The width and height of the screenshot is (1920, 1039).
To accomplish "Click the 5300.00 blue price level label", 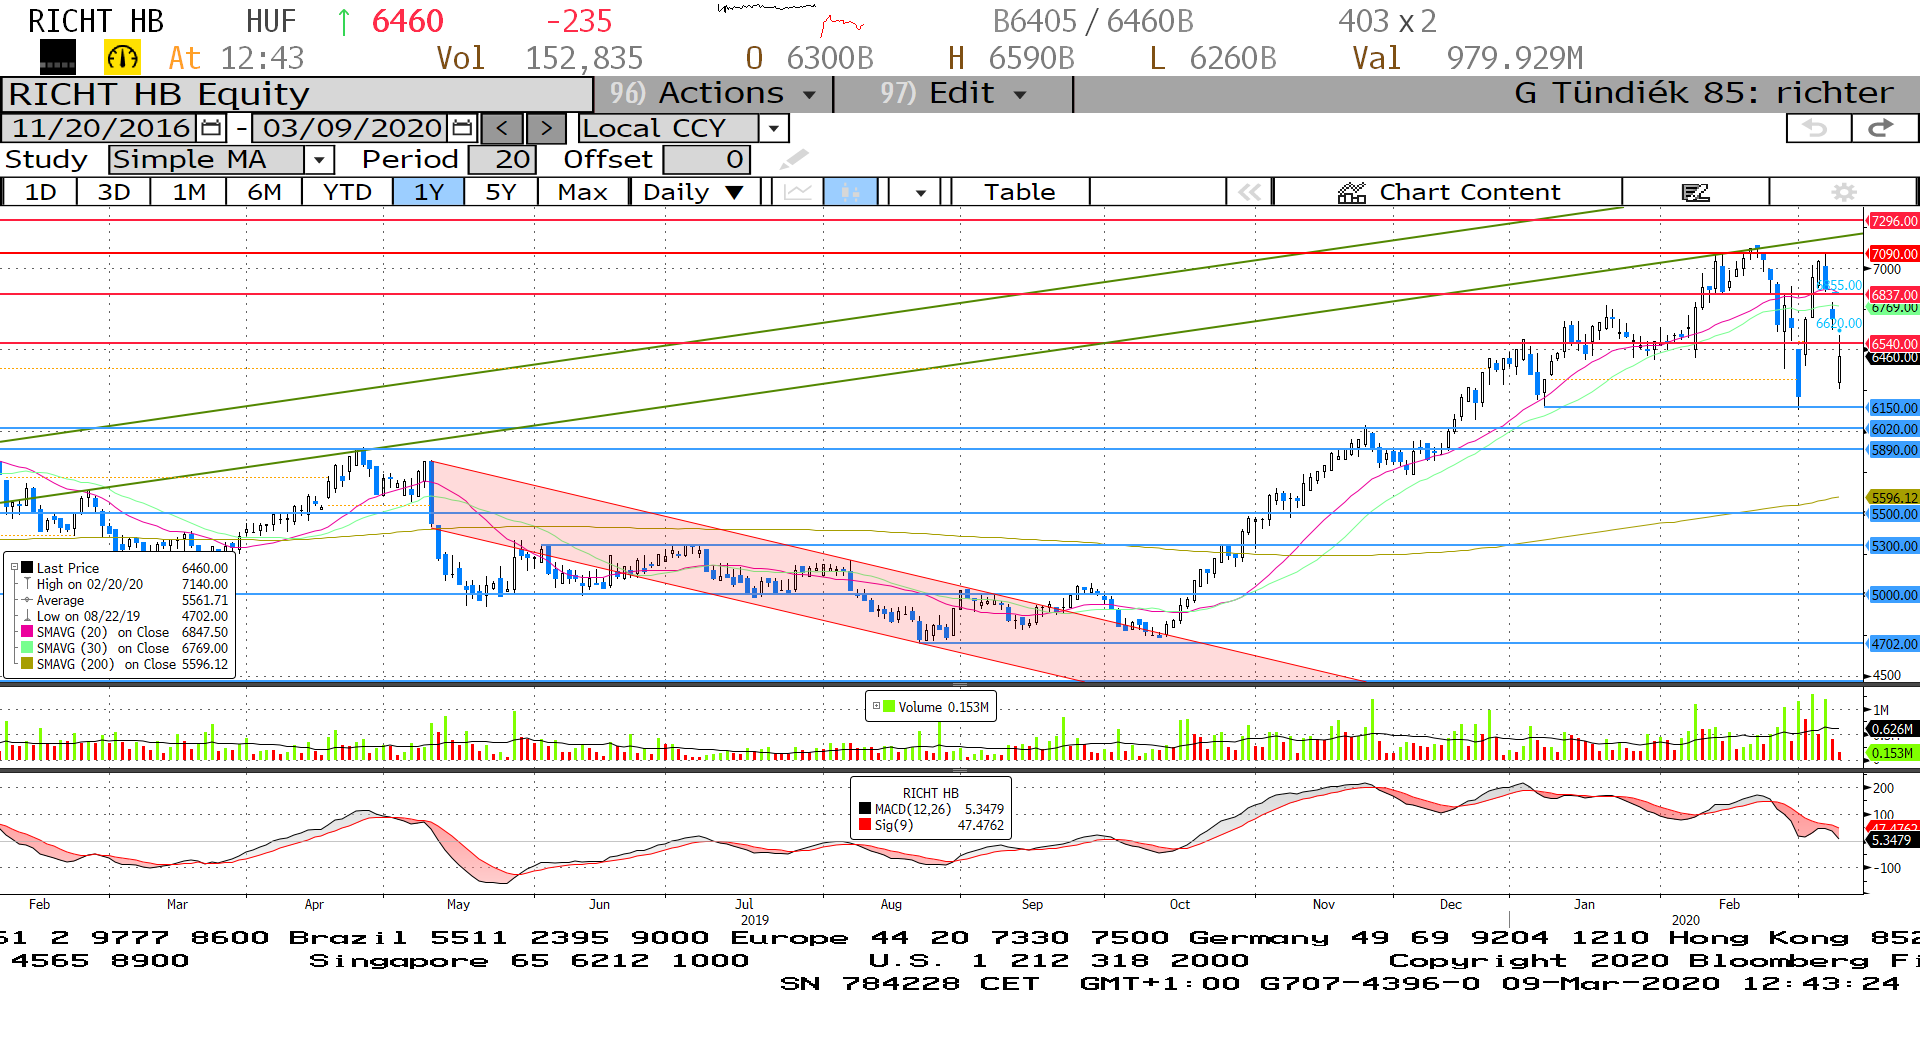I will (x=1894, y=546).
